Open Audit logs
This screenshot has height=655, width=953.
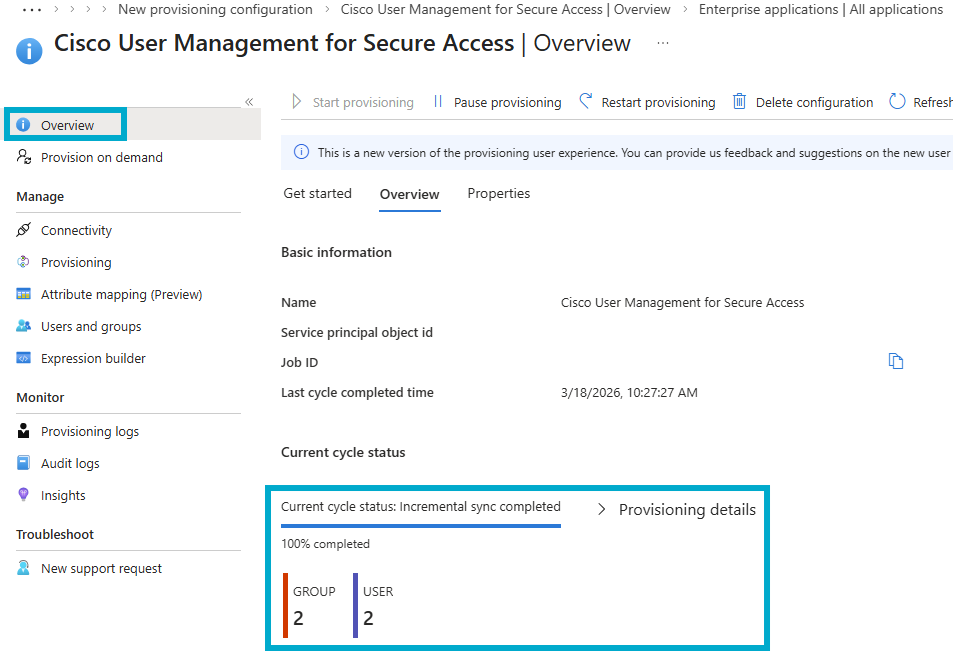pyautogui.click(x=70, y=464)
